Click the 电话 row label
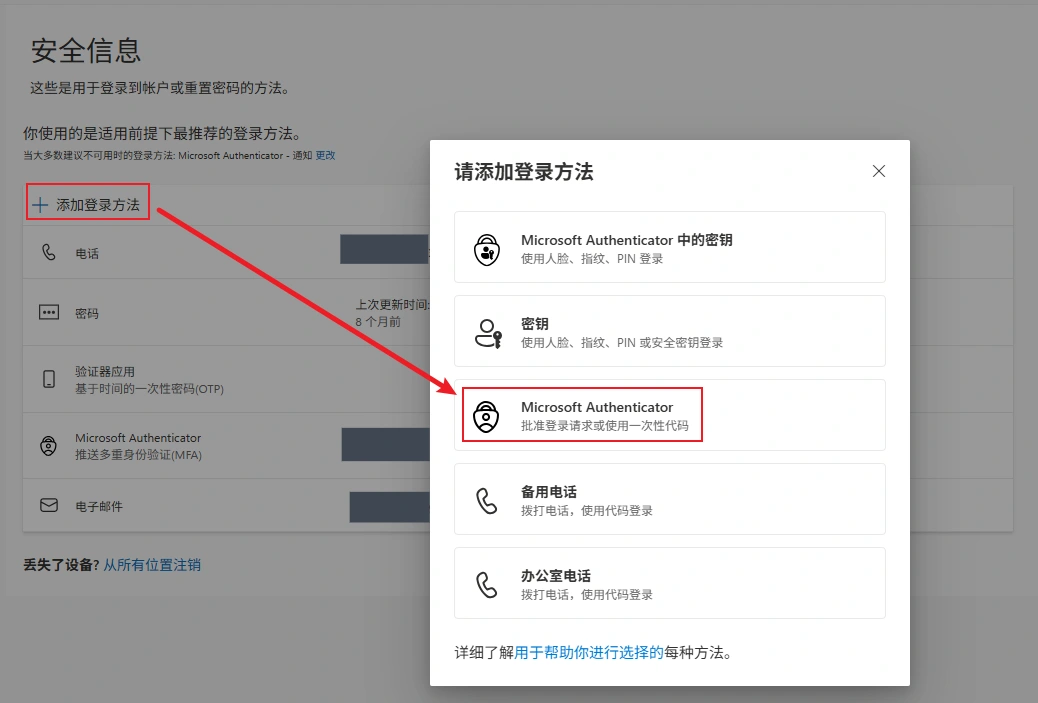The width and height of the screenshot is (1038, 703). click(87, 254)
